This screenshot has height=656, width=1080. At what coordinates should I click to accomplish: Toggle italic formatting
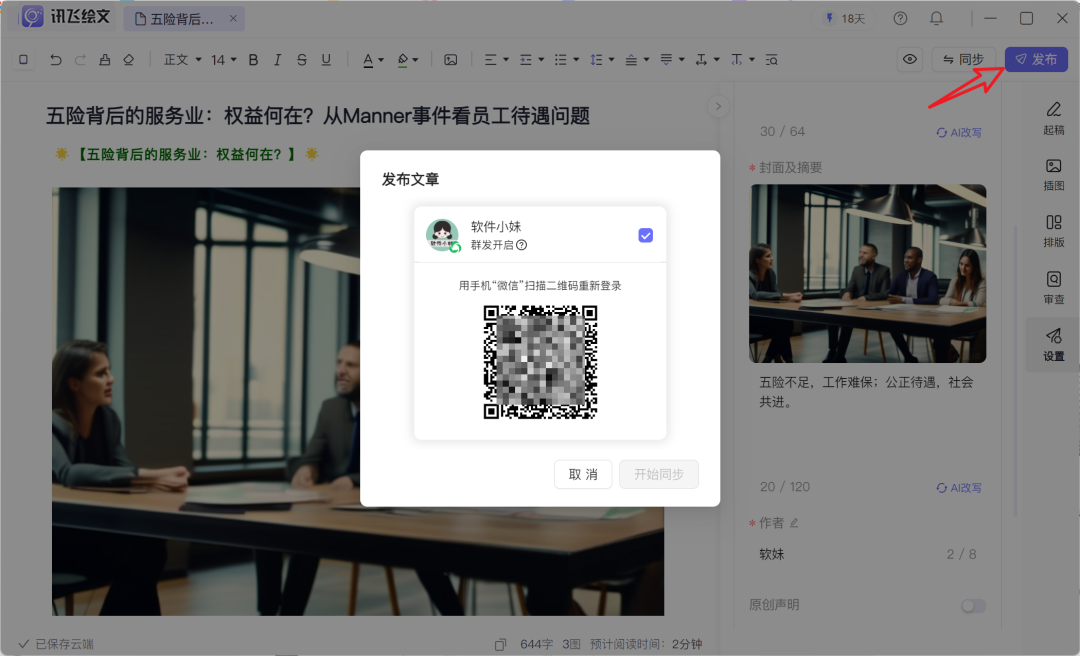tap(278, 60)
